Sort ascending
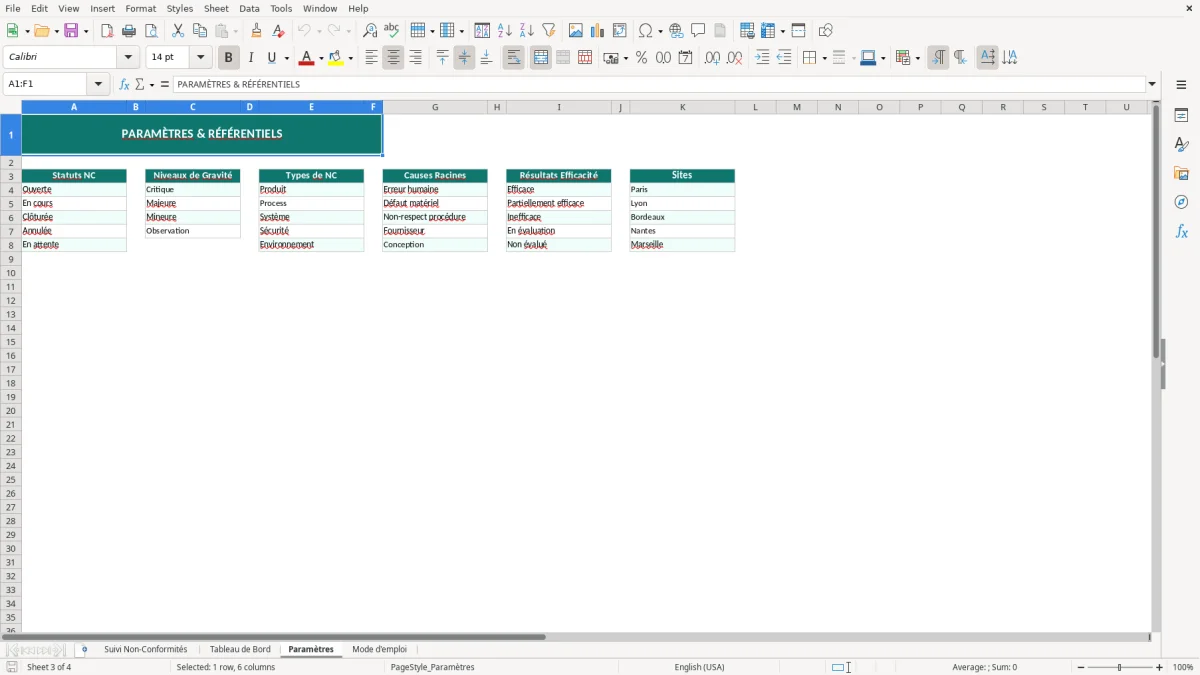The image size is (1200, 675). pyautogui.click(x=505, y=31)
